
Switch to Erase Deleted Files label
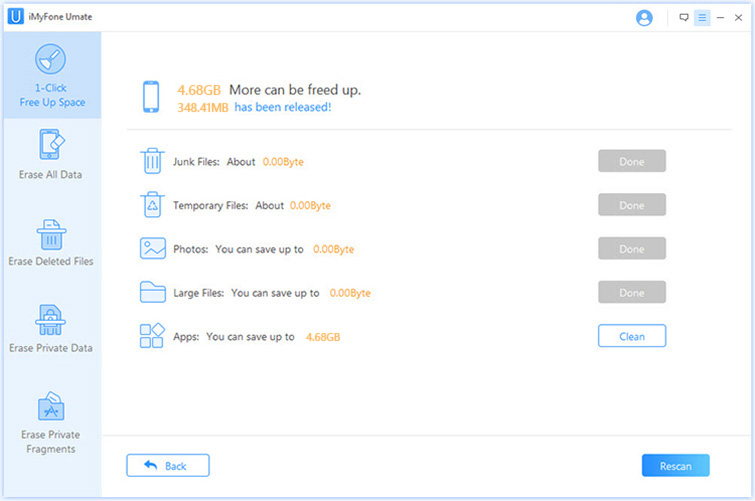[51, 261]
